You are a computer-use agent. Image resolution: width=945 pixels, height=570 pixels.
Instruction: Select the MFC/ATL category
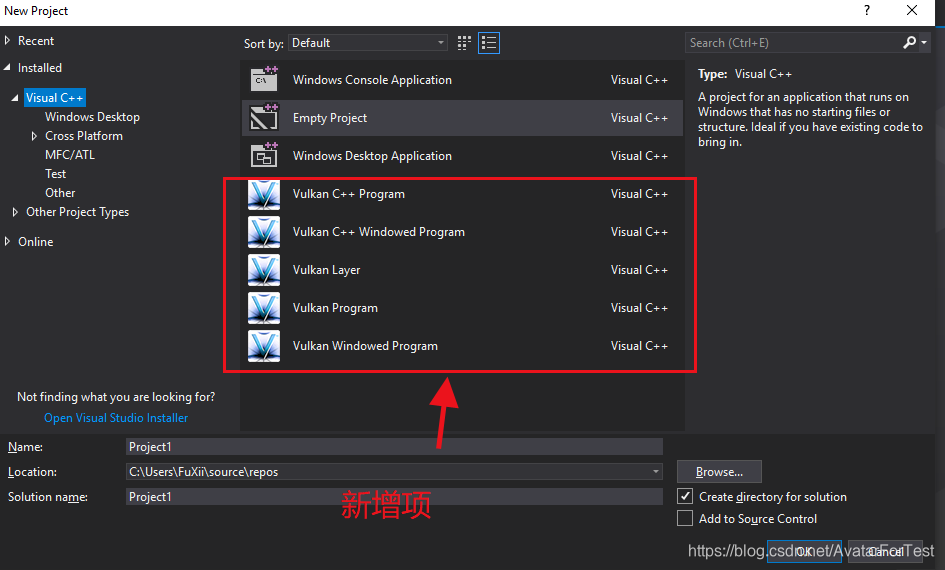pyautogui.click(x=70, y=155)
